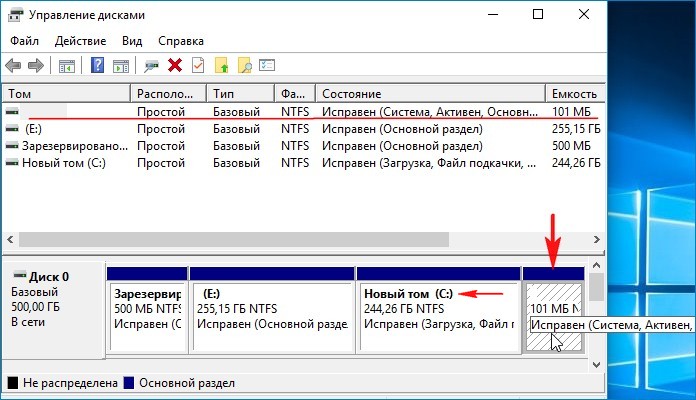Select the hatched 101 МБ partition block
Image resolution: width=696 pixels, height=400 pixels.
pyautogui.click(x=554, y=310)
